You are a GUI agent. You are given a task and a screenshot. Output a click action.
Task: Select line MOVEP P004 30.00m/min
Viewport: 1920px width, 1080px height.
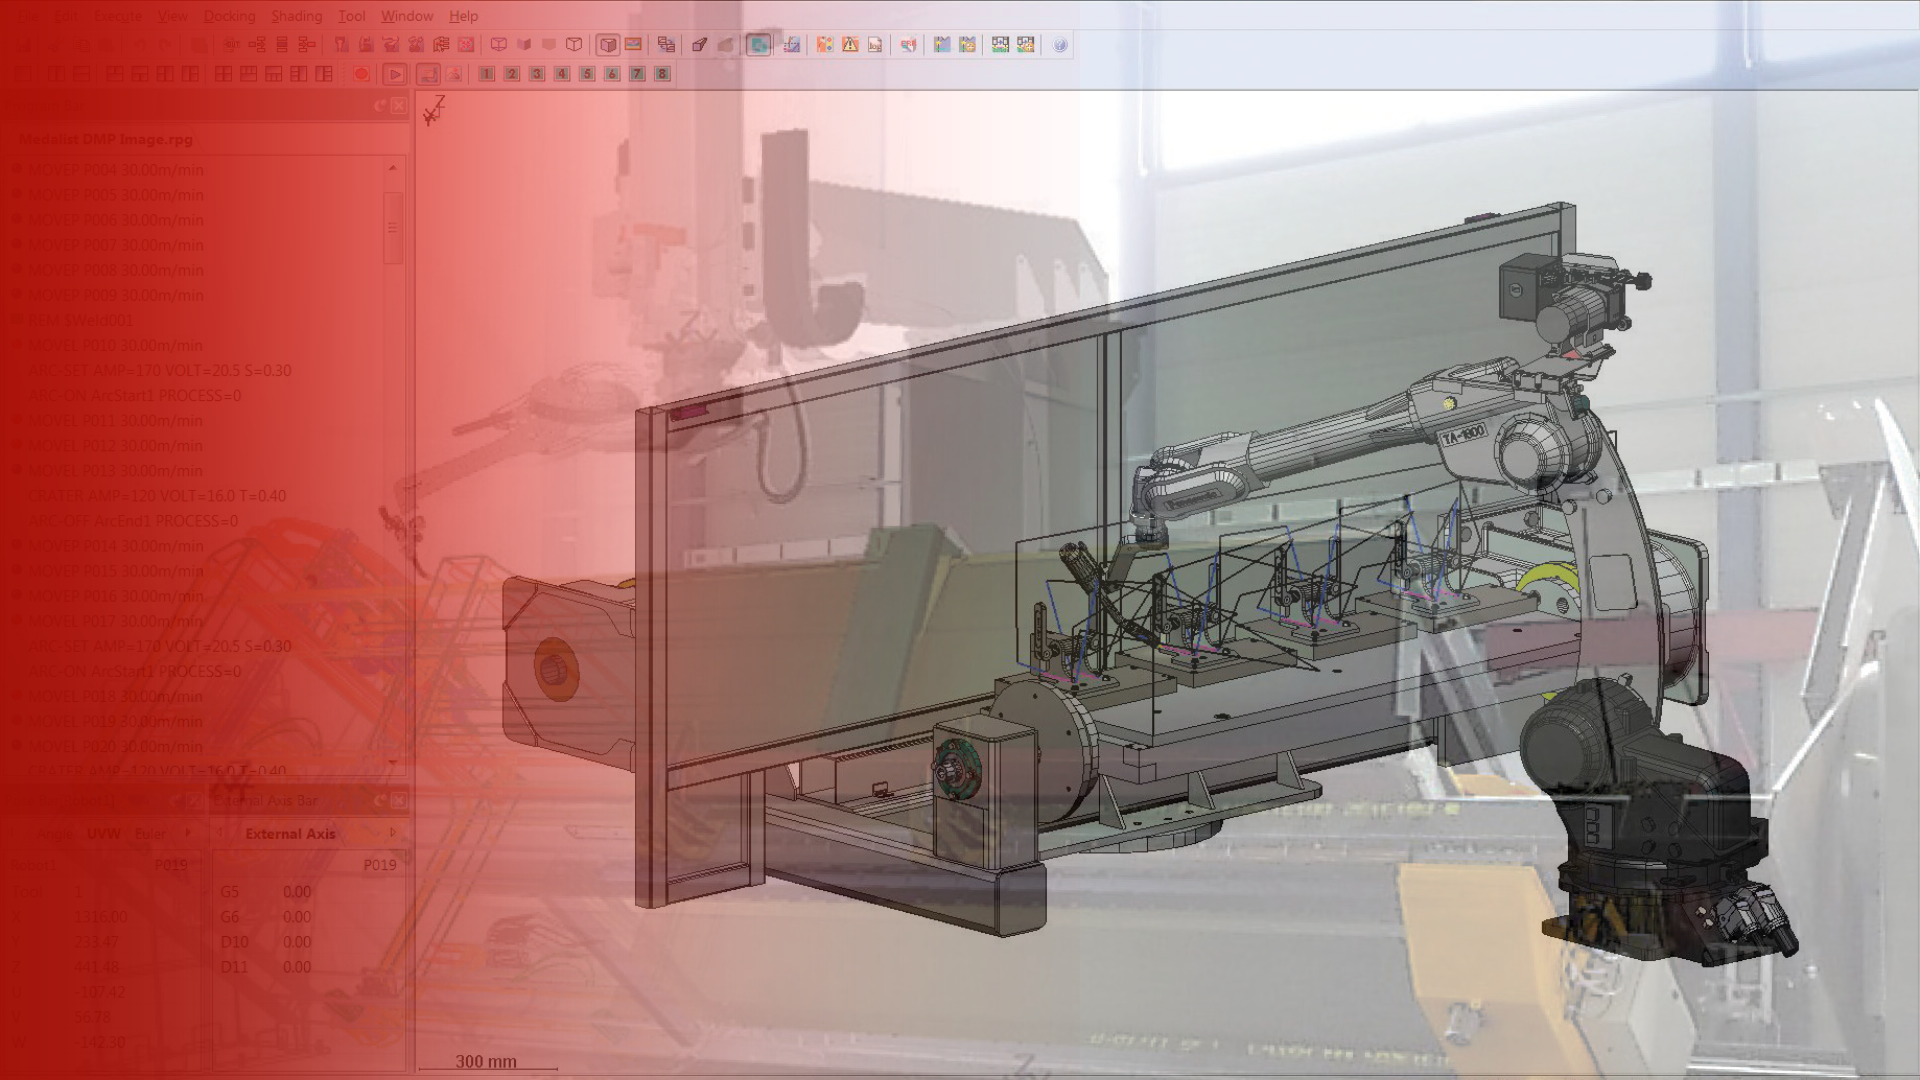pyautogui.click(x=115, y=170)
